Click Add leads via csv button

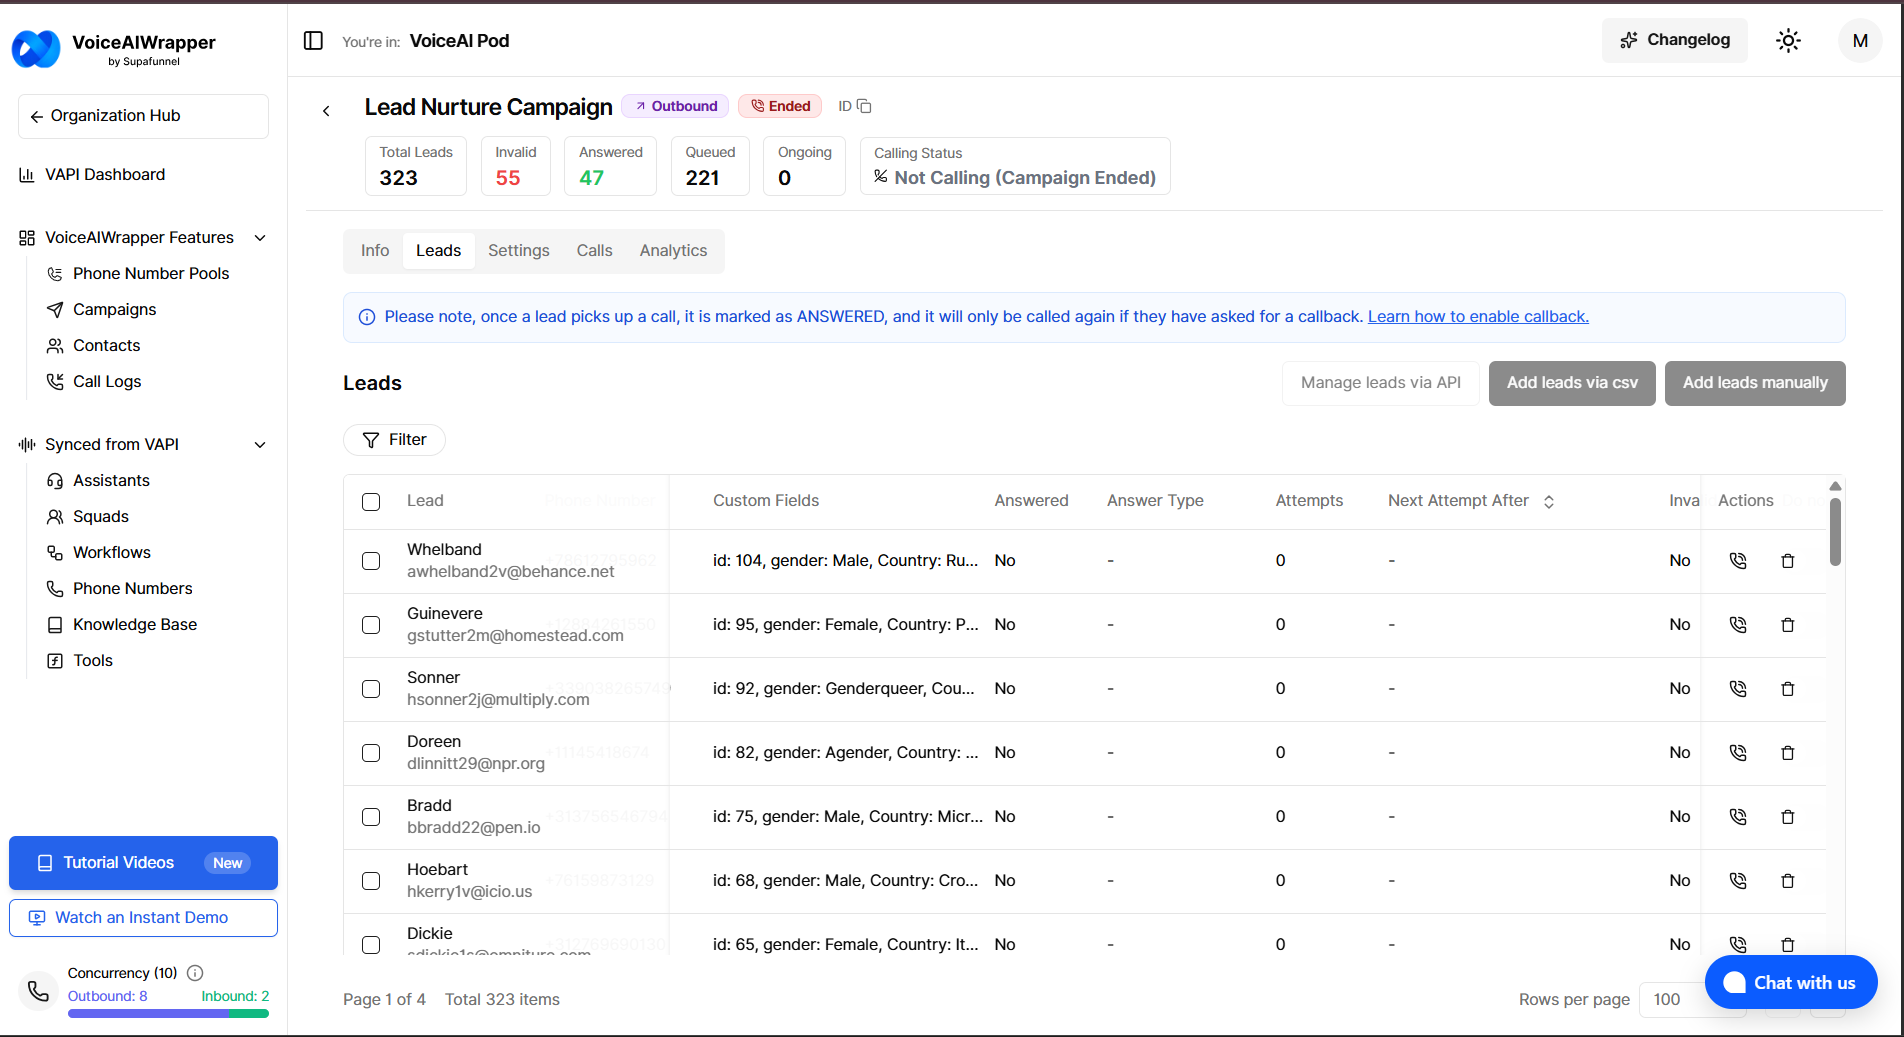1572,383
